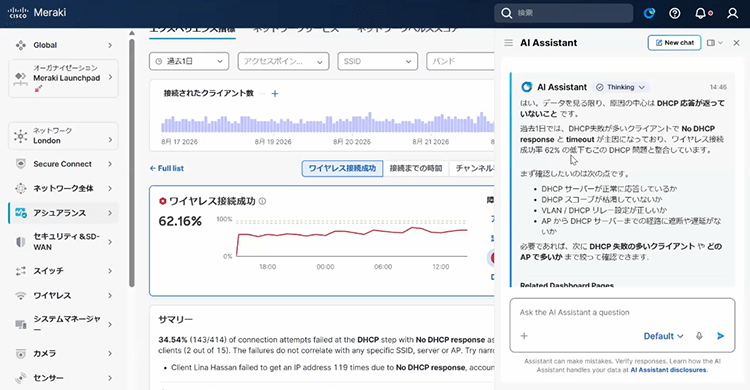Open the スイッチ menu item
This screenshot has height=390, width=750.
63,271
